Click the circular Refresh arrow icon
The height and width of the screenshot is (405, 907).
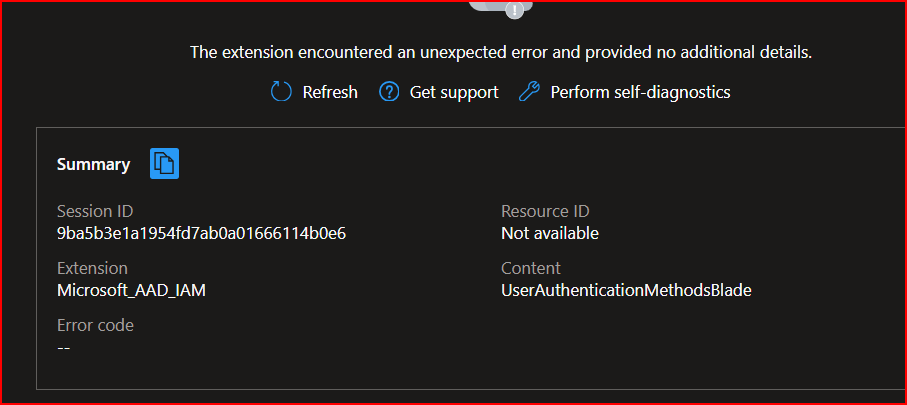(x=281, y=92)
